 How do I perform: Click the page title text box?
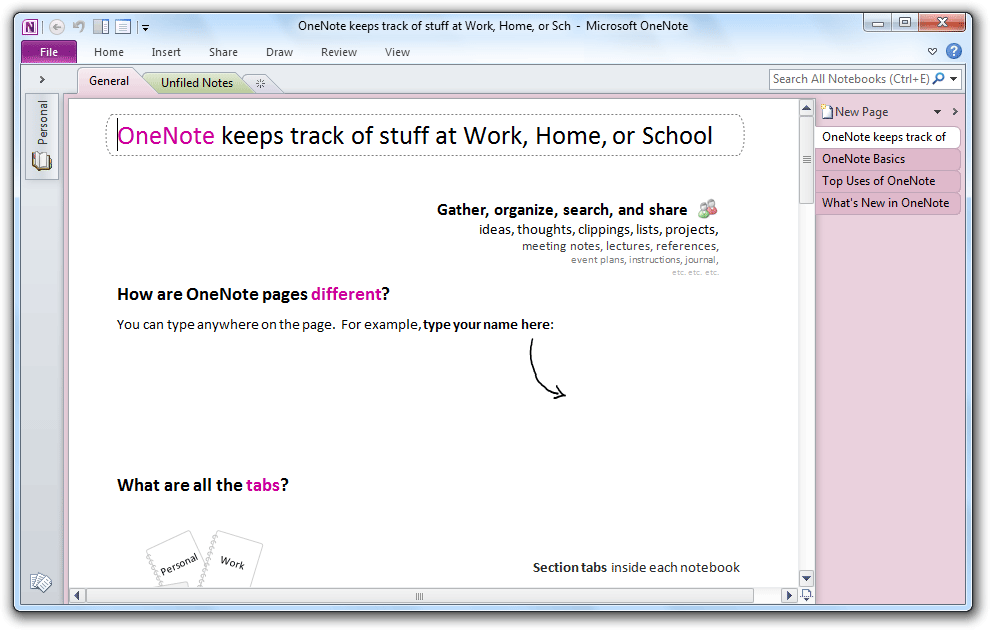(425, 135)
